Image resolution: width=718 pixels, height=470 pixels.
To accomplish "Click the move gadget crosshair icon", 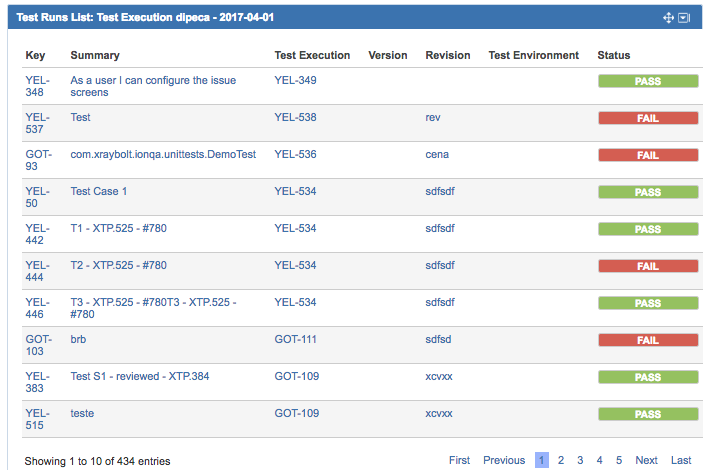I will (x=668, y=18).
